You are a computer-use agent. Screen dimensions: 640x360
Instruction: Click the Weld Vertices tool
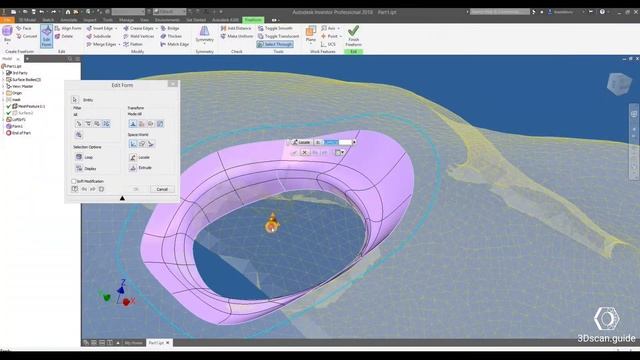click(138, 36)
